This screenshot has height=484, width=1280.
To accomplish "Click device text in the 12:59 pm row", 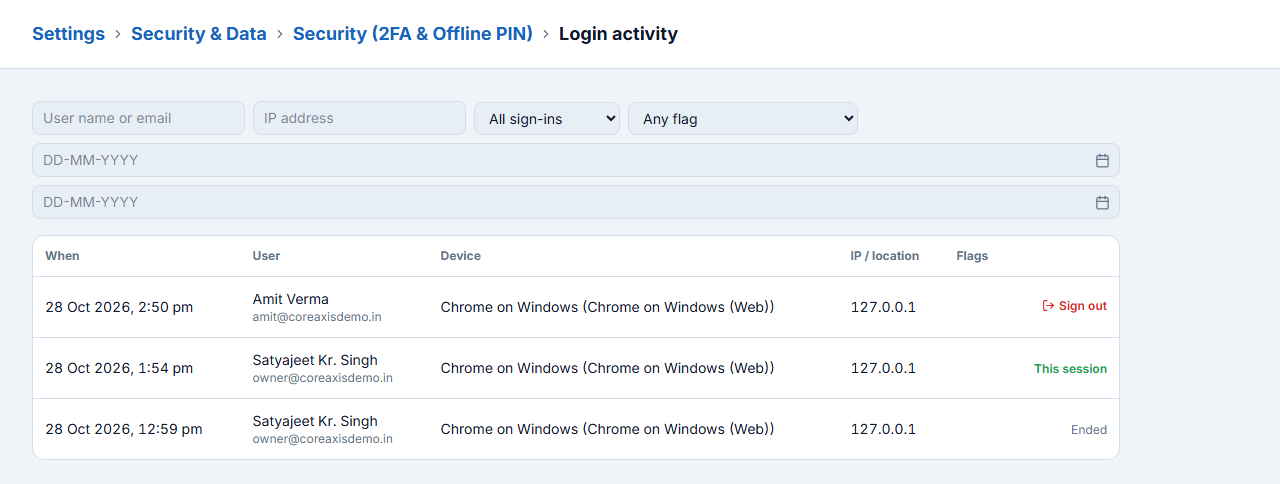I will pos(607,429).
